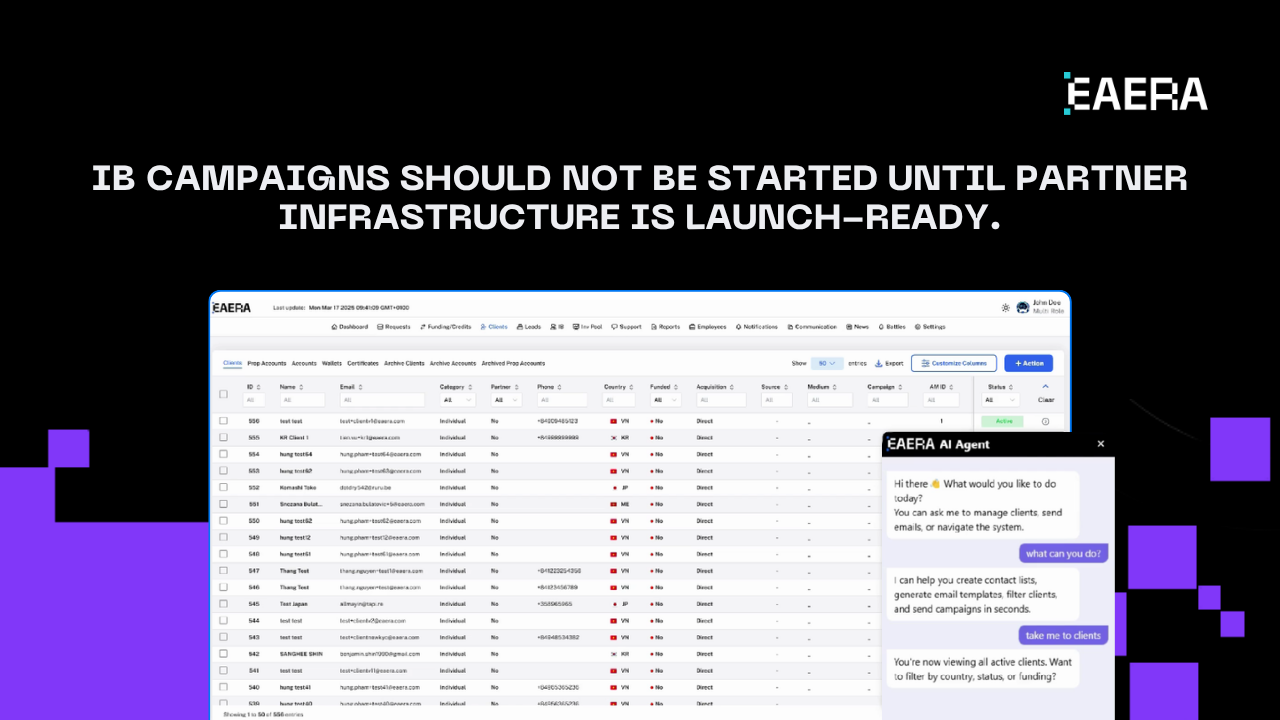Click the Phone filter input
The height and width of the screenshot is (720, 1280).
coord(562,400)
